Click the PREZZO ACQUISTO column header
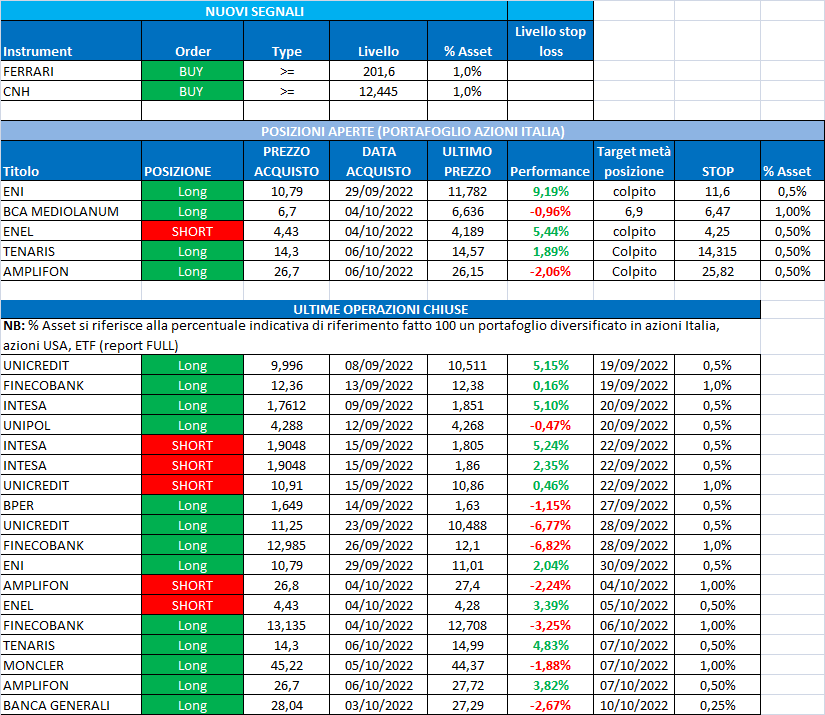This screenshot has width=825, height=715. [x=287, y=161]
